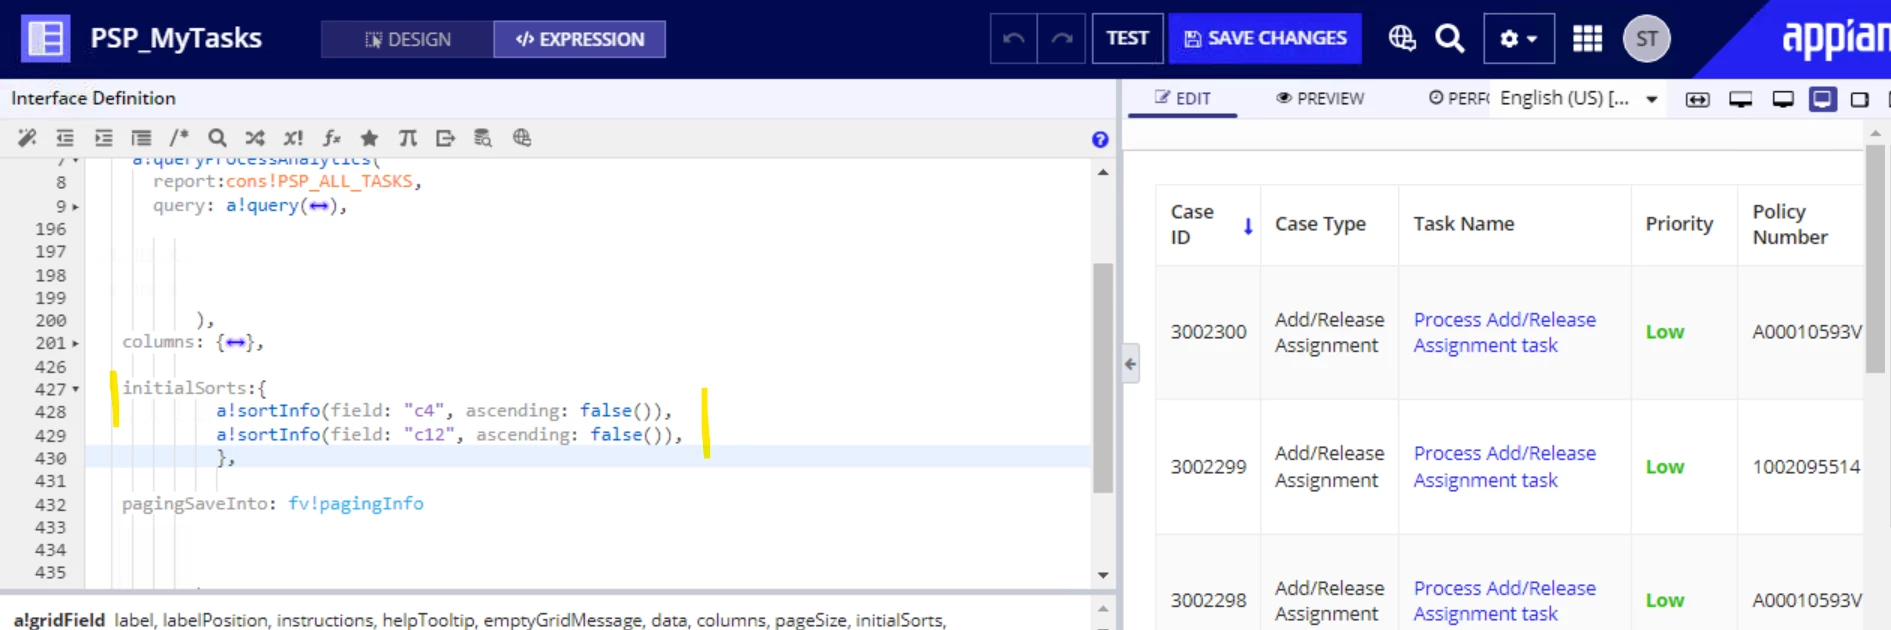Image resolution: width=1891 pixels, height=630 pixels.
Task: Click the export arrow toolbar icon
Action: click(x=445, y=138)
